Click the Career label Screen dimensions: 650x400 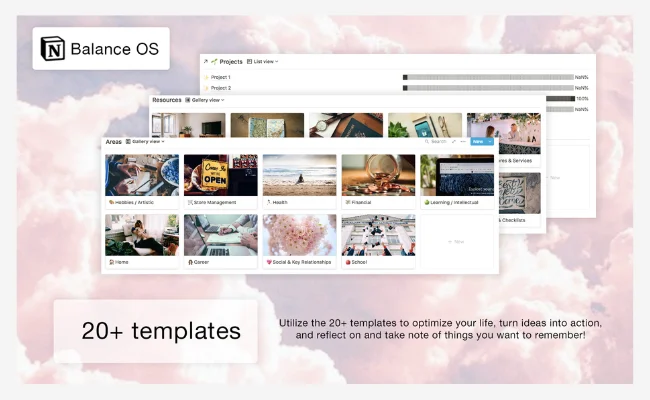(x=201, y=262)
